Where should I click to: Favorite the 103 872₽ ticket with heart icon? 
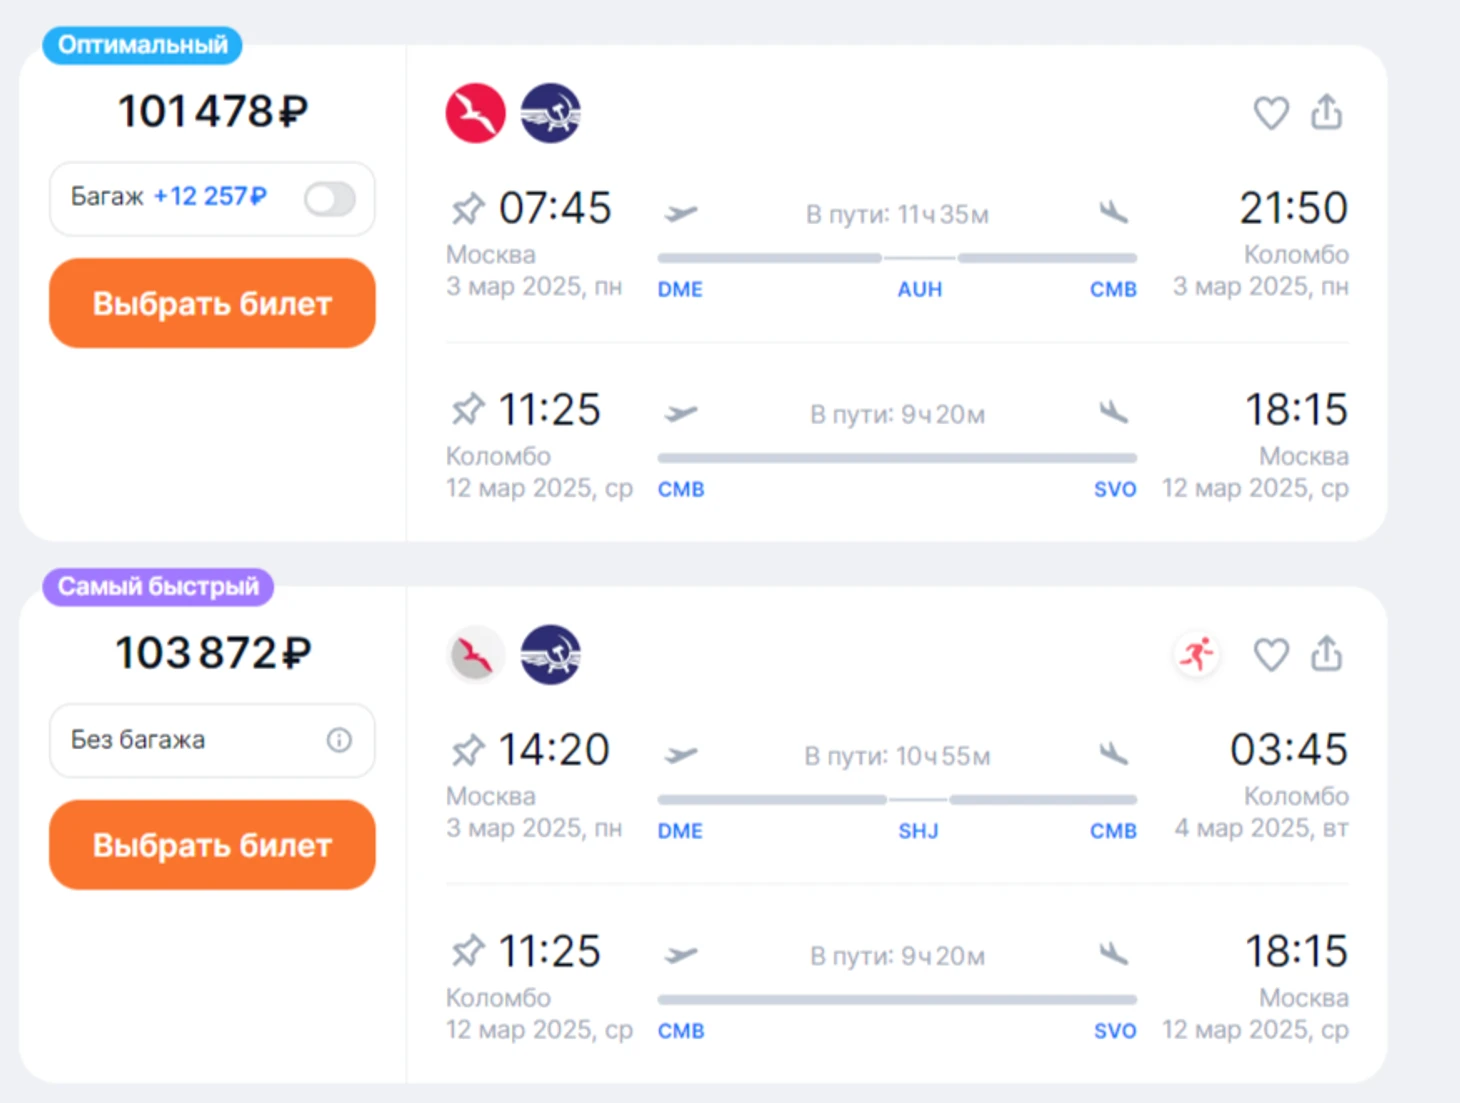point(1271,655)
